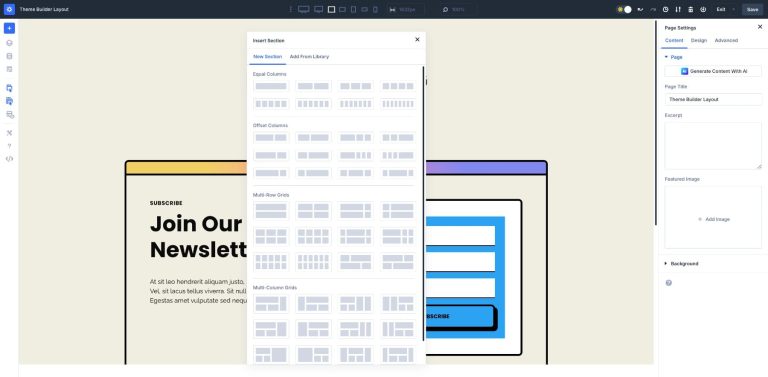Open the Design tab in Page Settings

click(699, 41)
